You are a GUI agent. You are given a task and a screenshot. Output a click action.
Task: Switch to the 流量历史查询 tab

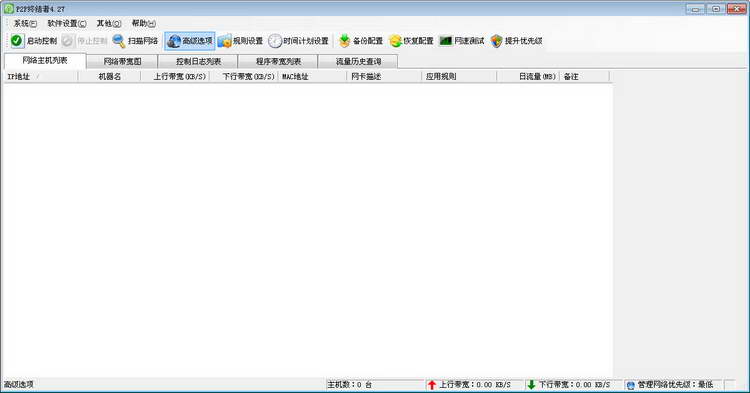(358, 62)
